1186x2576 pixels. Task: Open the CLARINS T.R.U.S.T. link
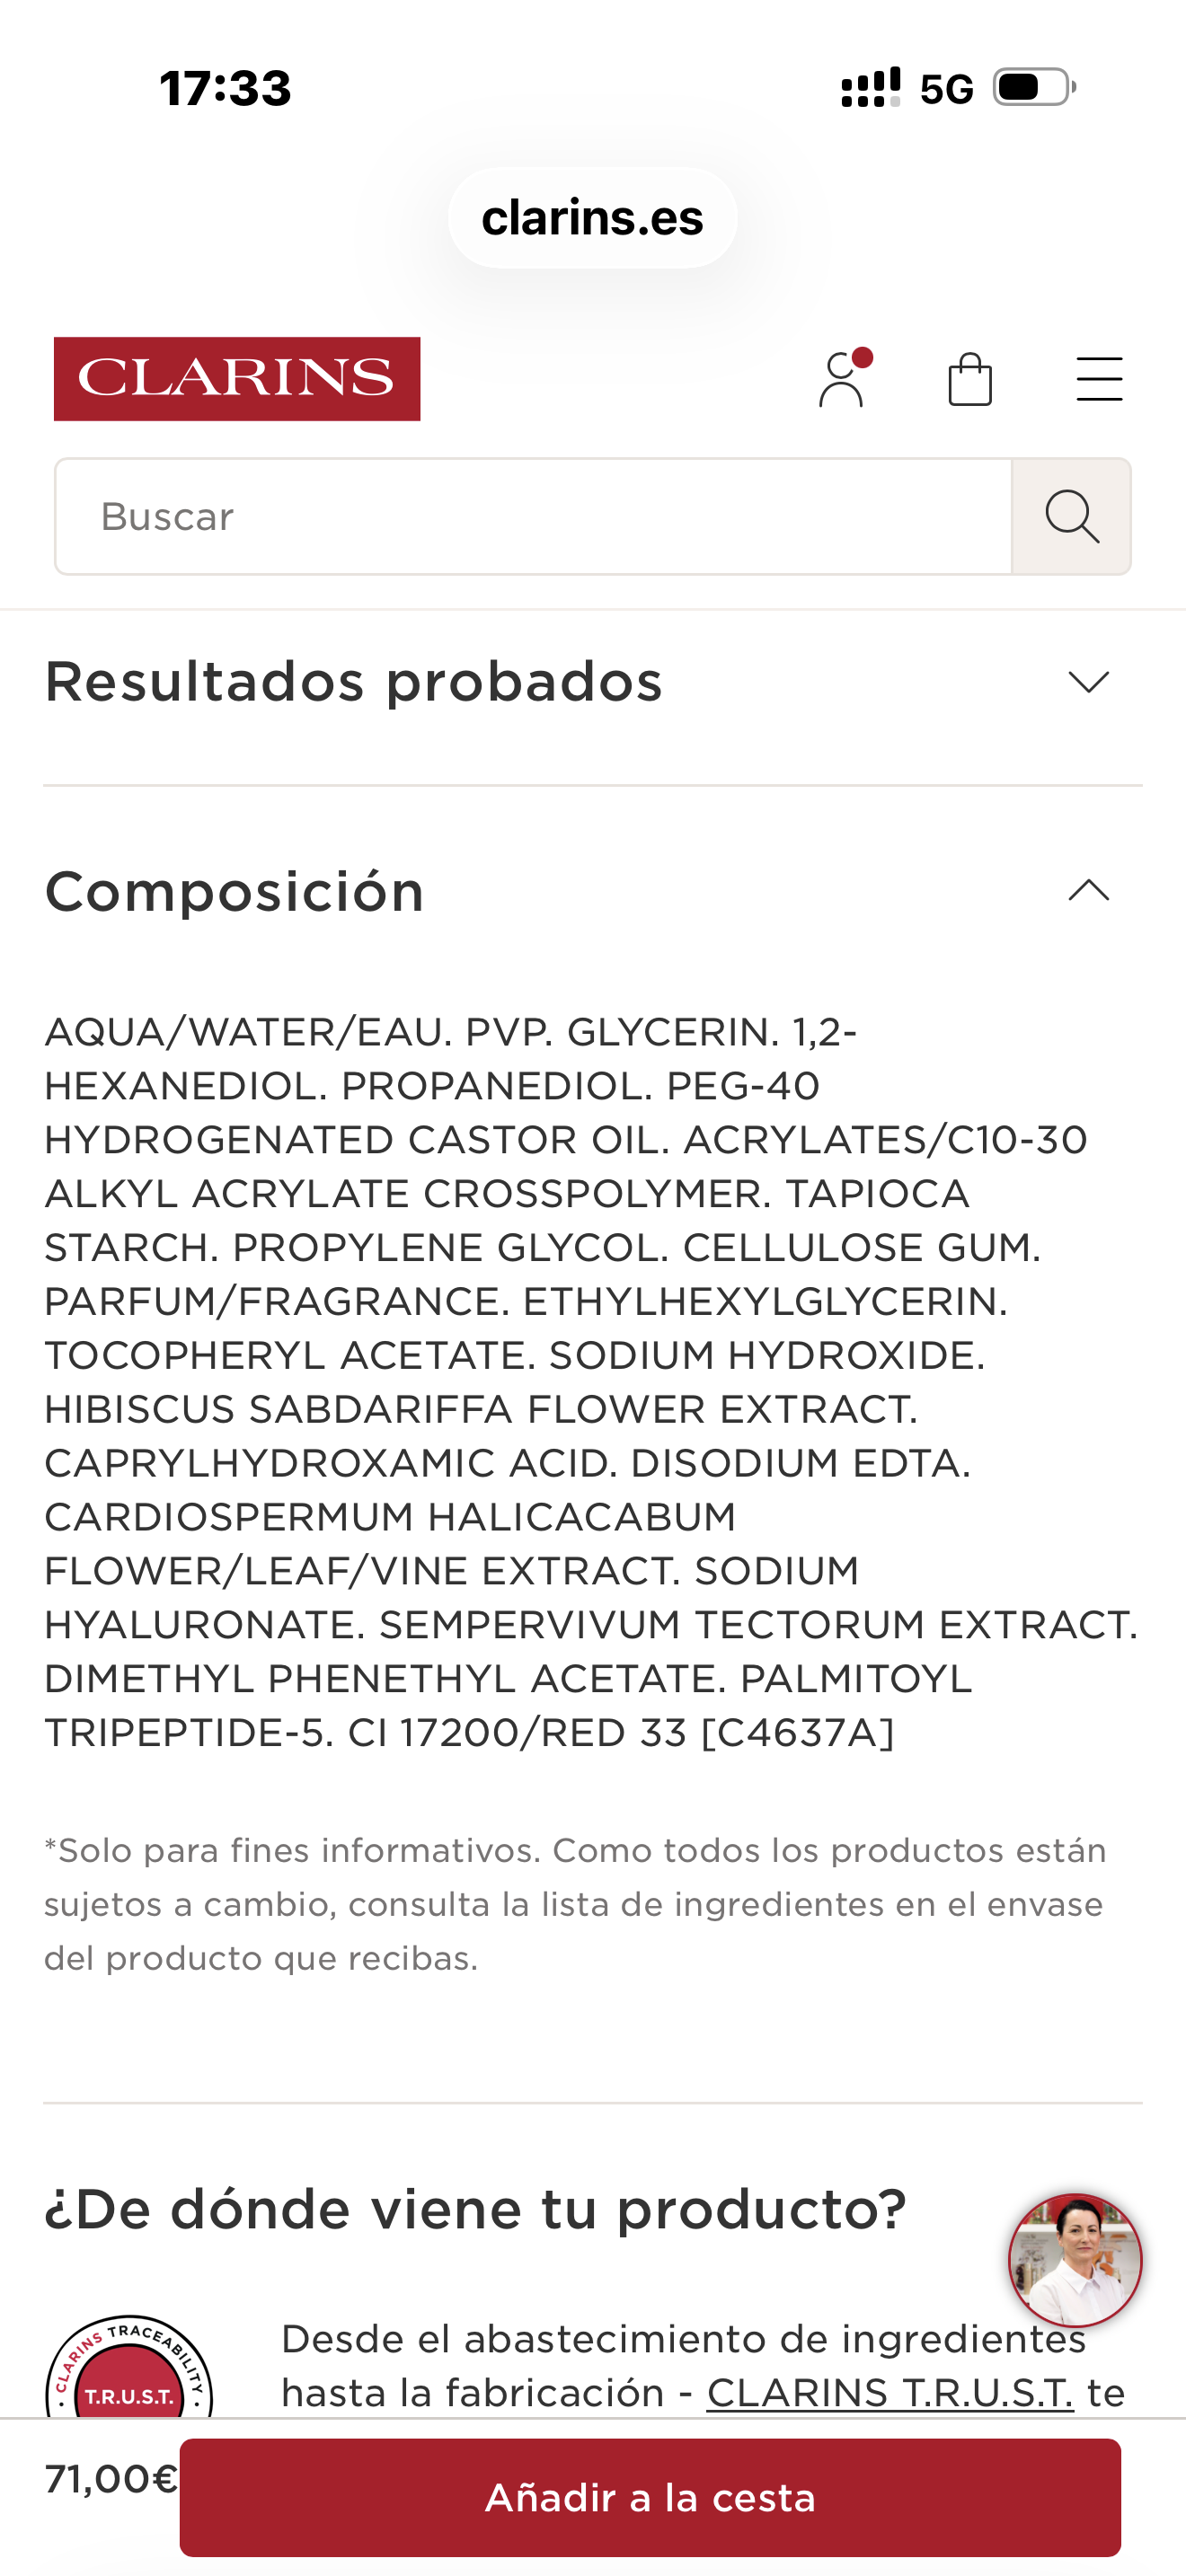point(890,2393)
